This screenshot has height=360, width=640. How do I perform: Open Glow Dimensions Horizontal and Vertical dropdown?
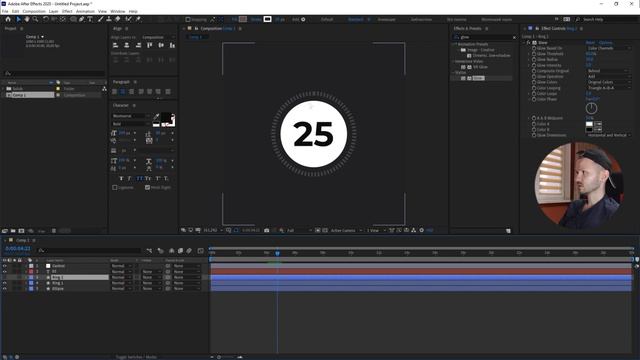(x=609, y=135)
